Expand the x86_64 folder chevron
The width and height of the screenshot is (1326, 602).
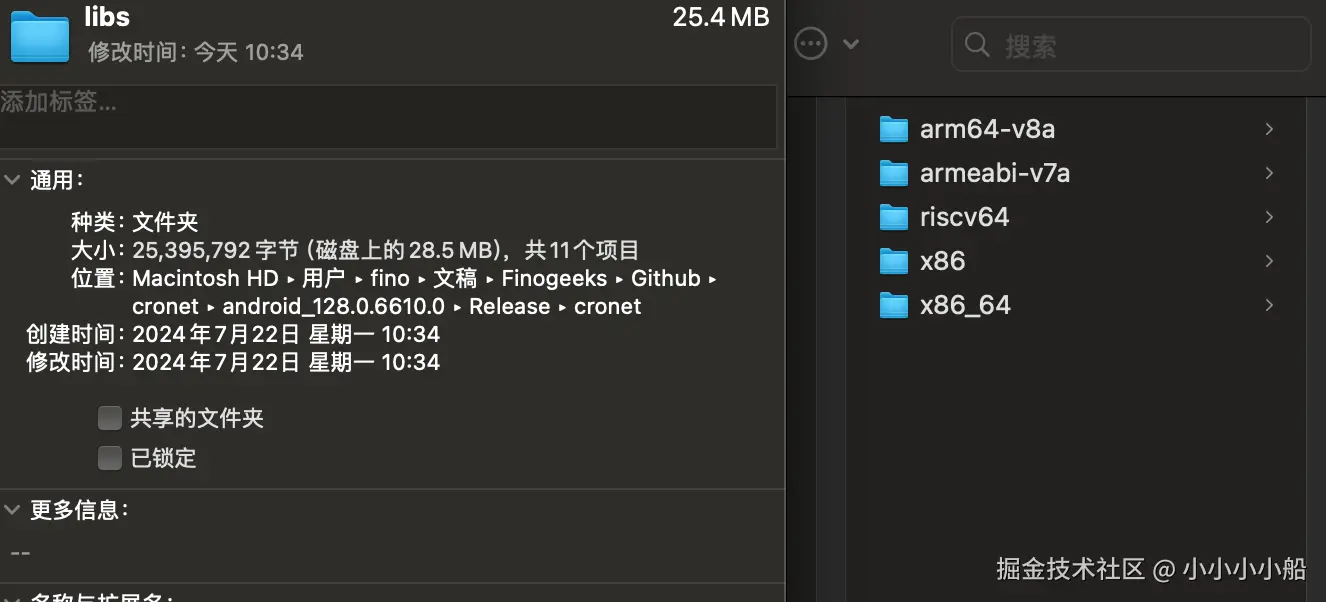(1269, 305)
